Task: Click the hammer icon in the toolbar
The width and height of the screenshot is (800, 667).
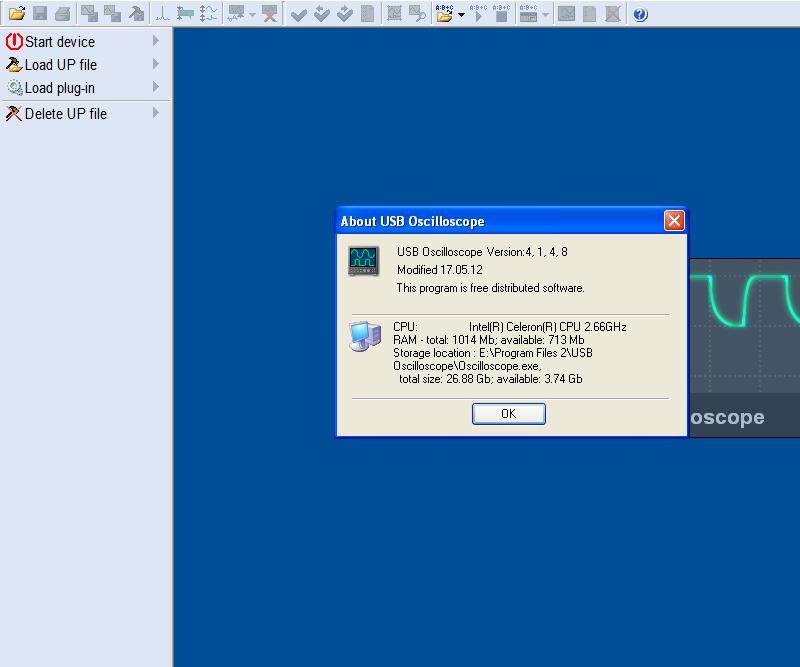Action: click(136, 13)
